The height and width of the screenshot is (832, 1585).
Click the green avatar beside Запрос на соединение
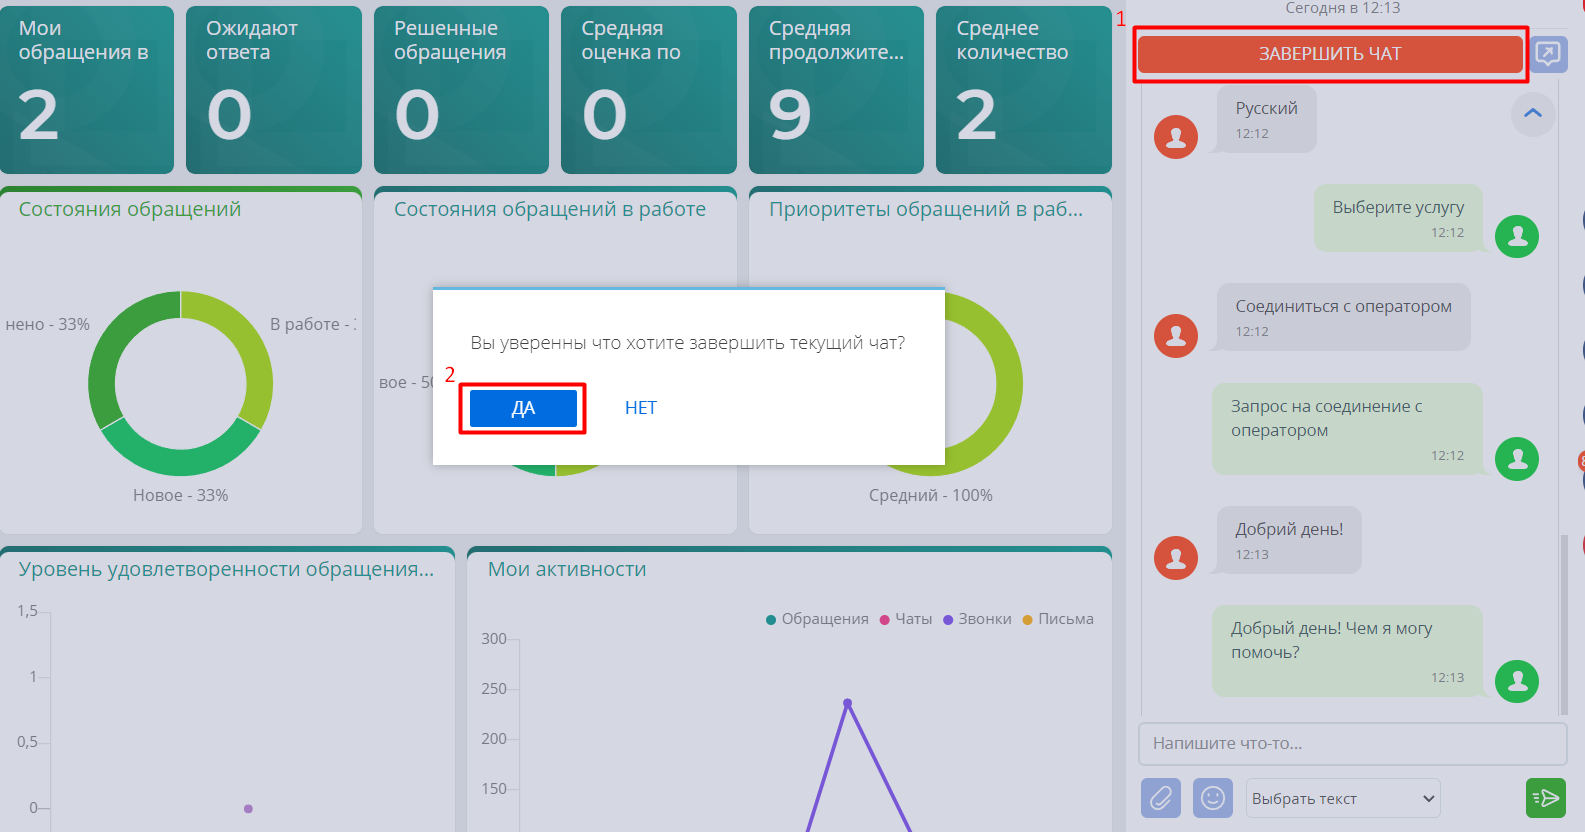(1517, 459)
